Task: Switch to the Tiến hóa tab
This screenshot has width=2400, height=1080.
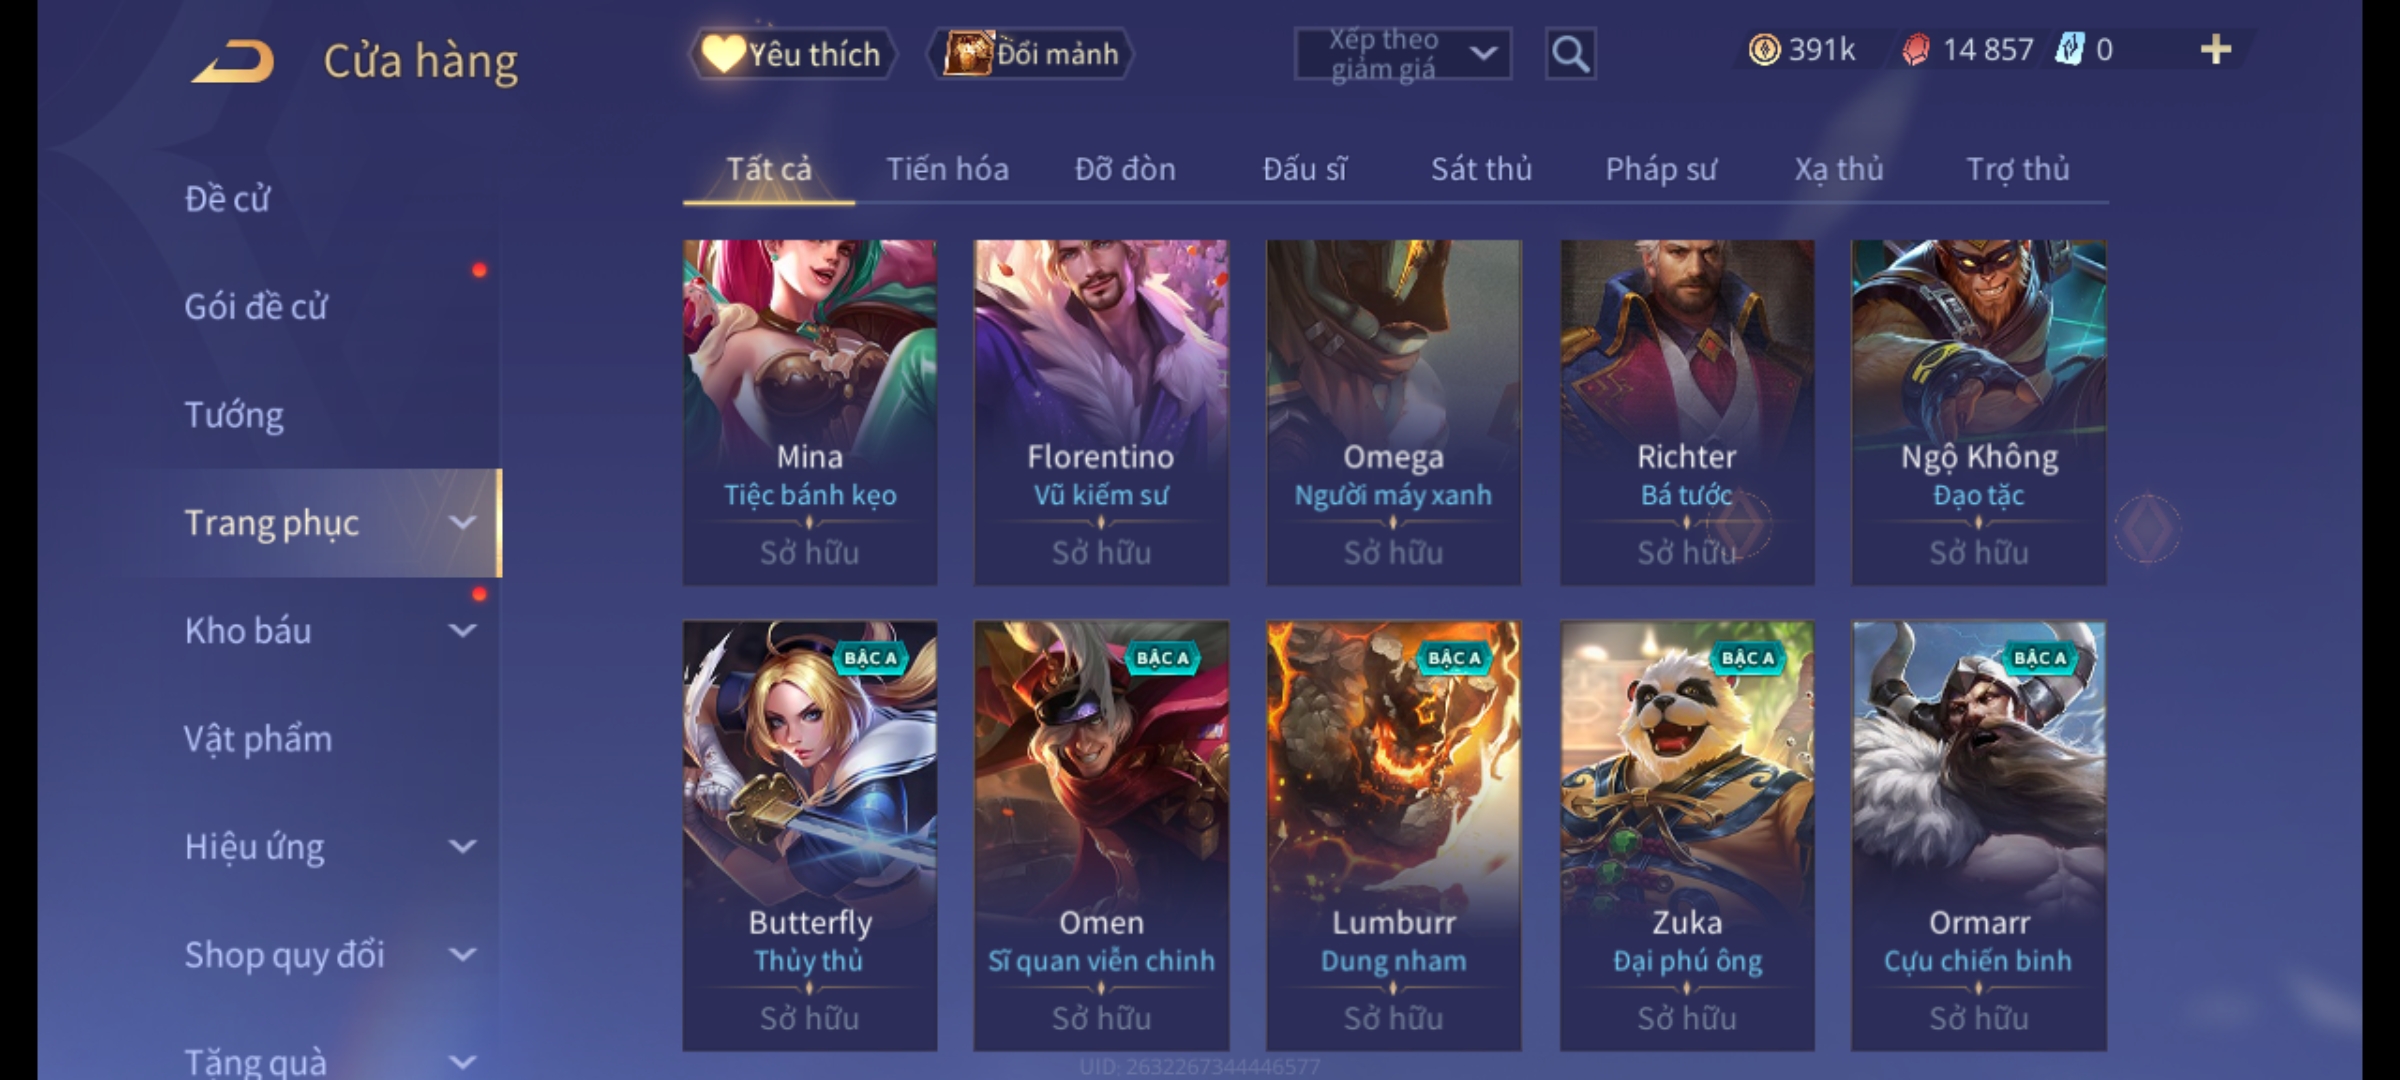Action: [x=947, y=169]
